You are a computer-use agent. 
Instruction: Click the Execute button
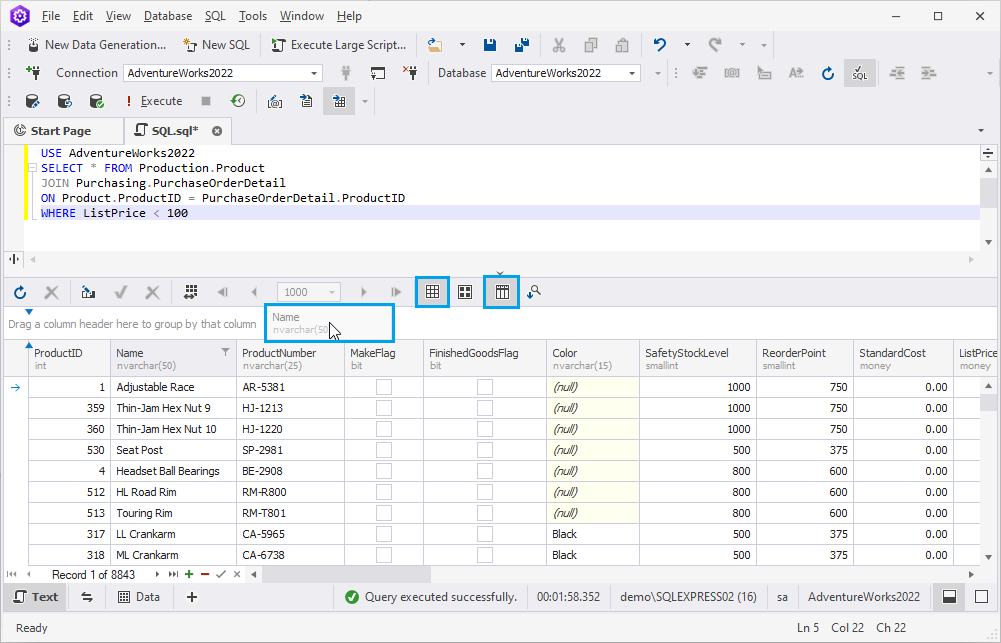click(154, 101)
